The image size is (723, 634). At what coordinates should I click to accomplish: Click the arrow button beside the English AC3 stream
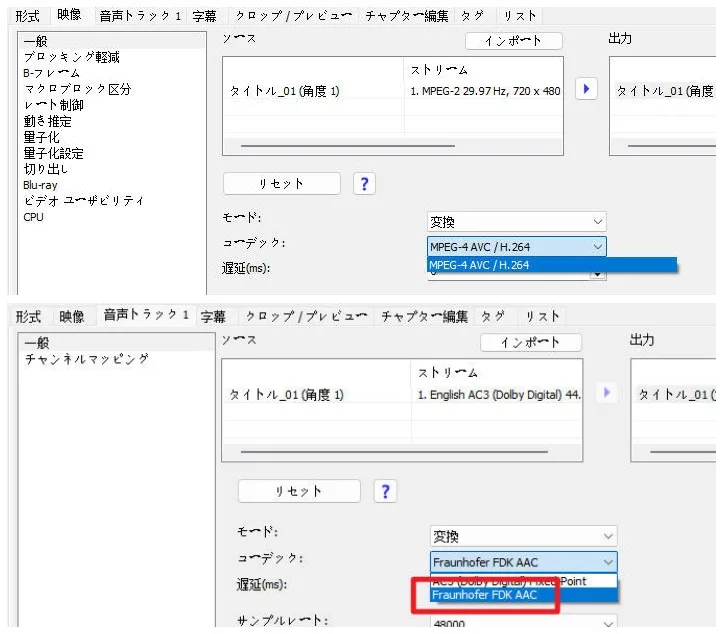(606, 393)
